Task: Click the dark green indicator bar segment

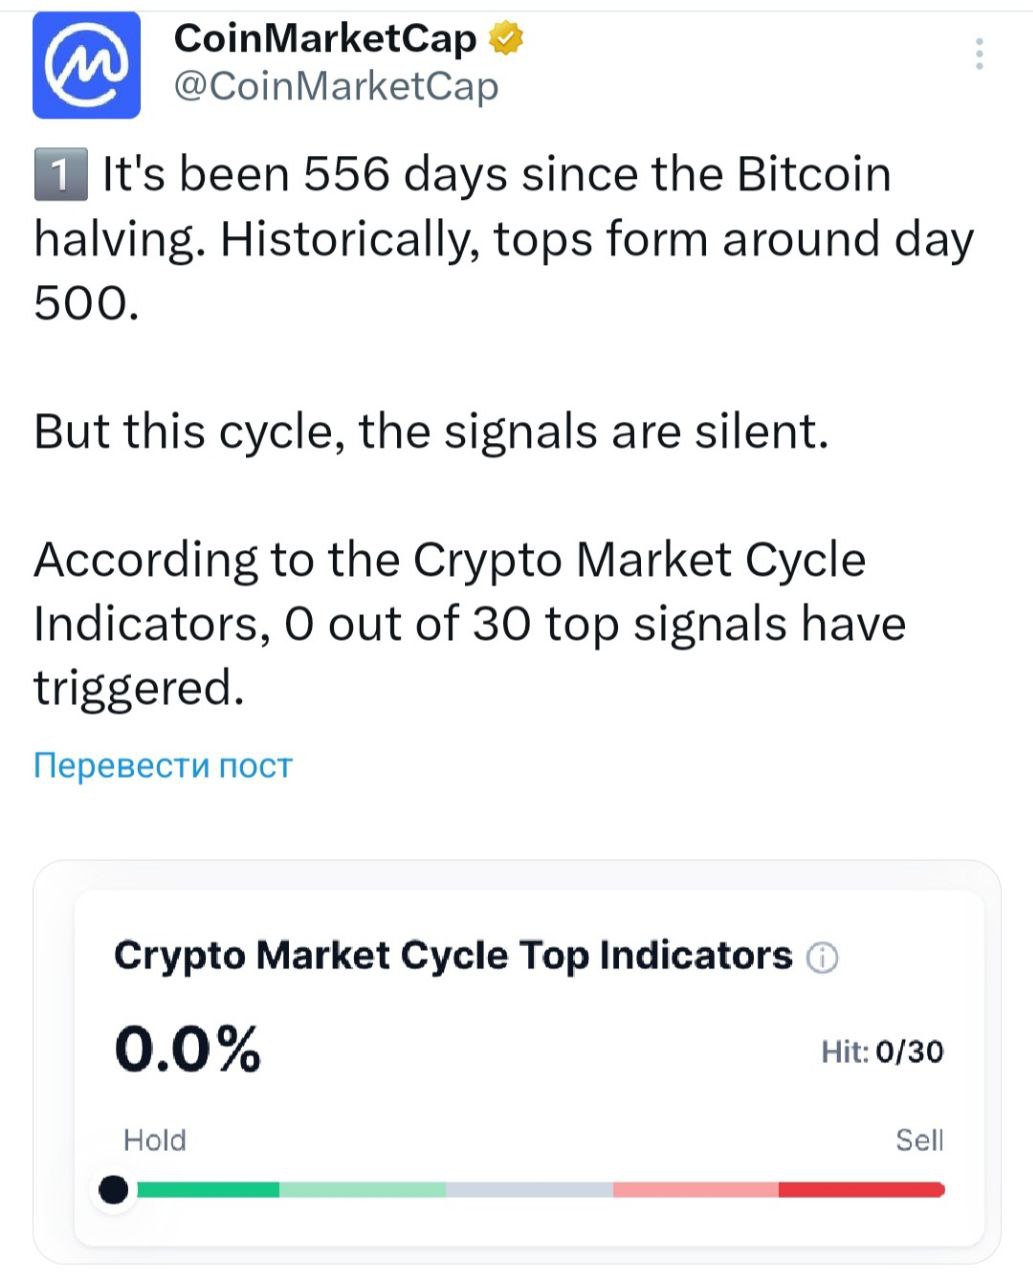Action: pos(208,1190)
